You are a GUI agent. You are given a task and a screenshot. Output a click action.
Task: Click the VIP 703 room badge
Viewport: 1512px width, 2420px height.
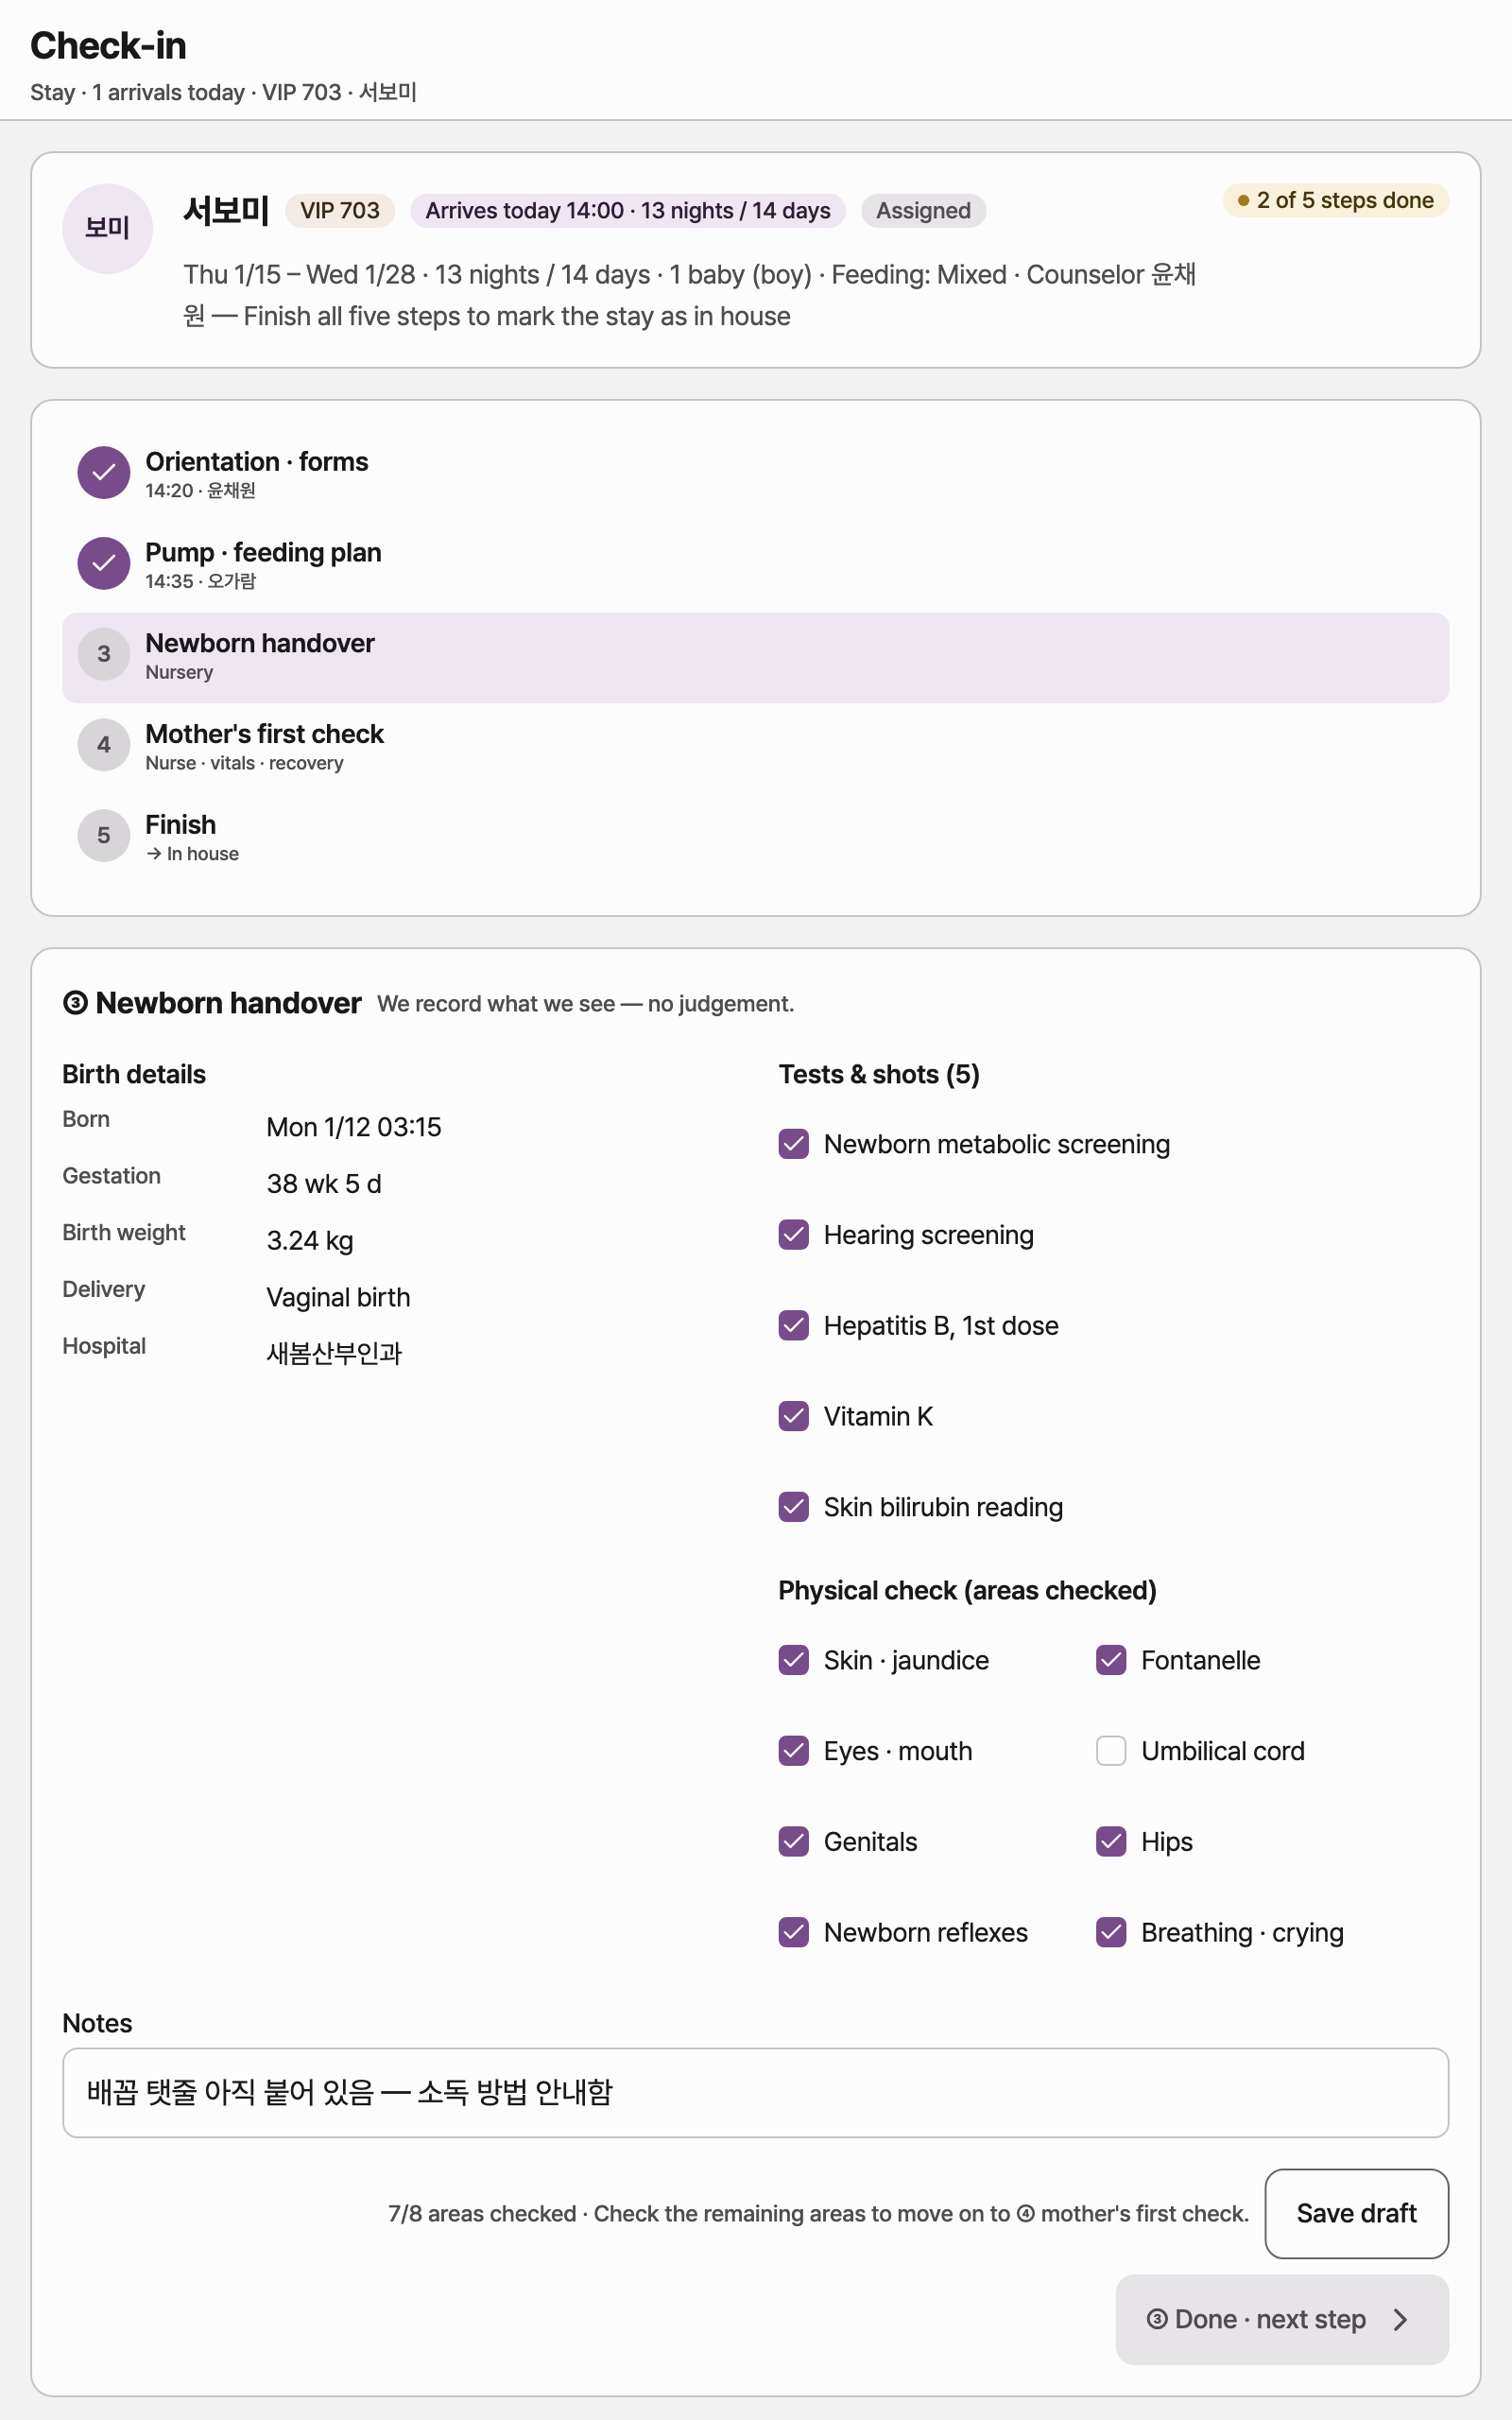tap(340, 211)
